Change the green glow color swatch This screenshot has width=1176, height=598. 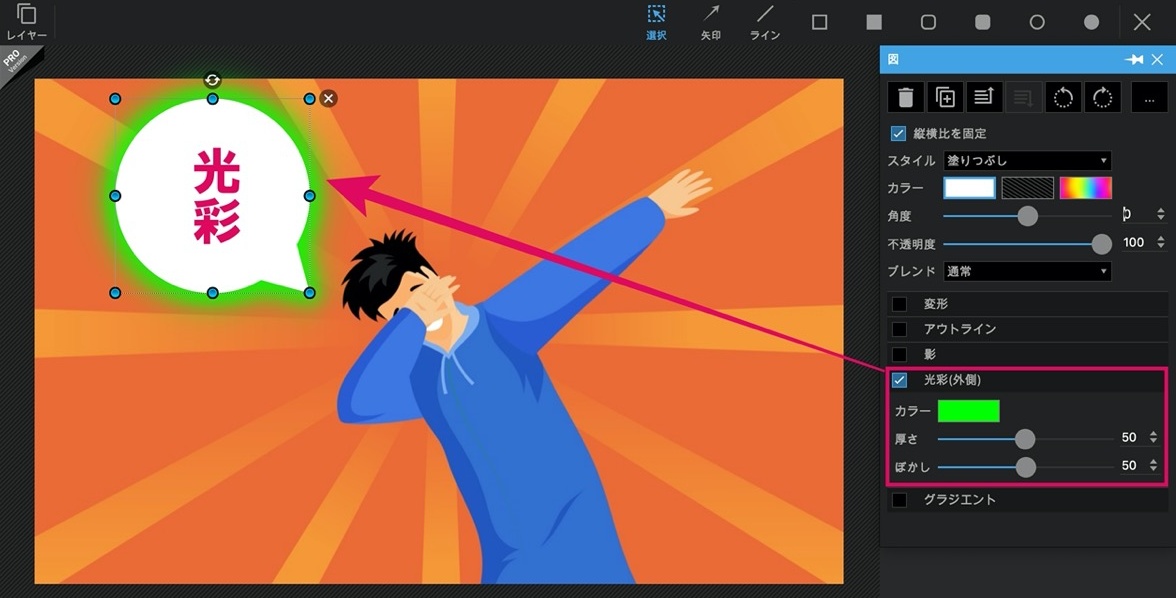(968, 411)
